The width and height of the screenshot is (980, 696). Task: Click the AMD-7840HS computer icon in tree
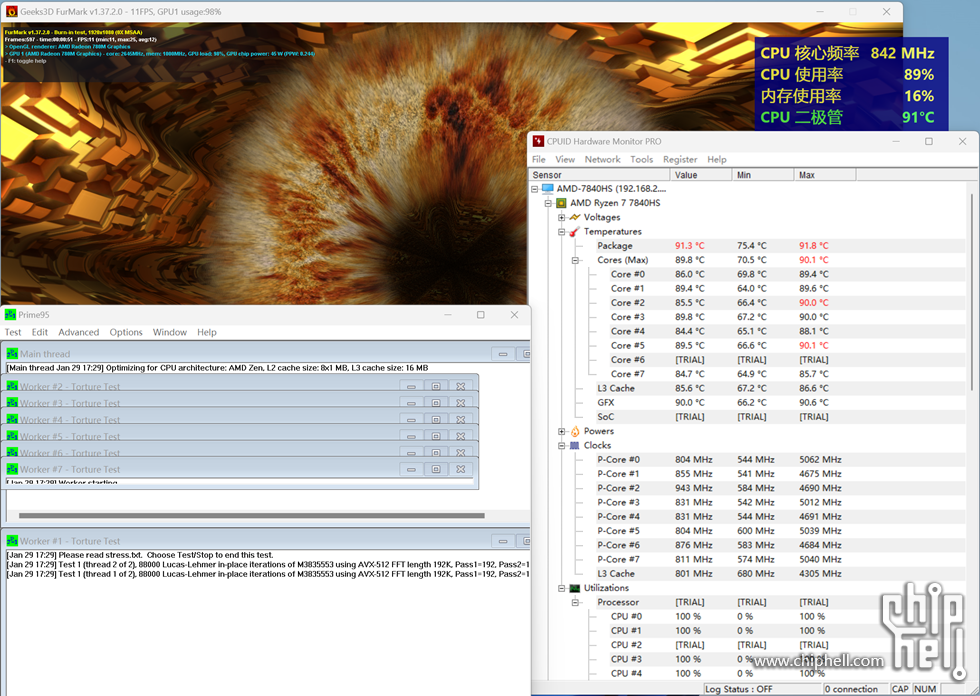click(548, 188)
